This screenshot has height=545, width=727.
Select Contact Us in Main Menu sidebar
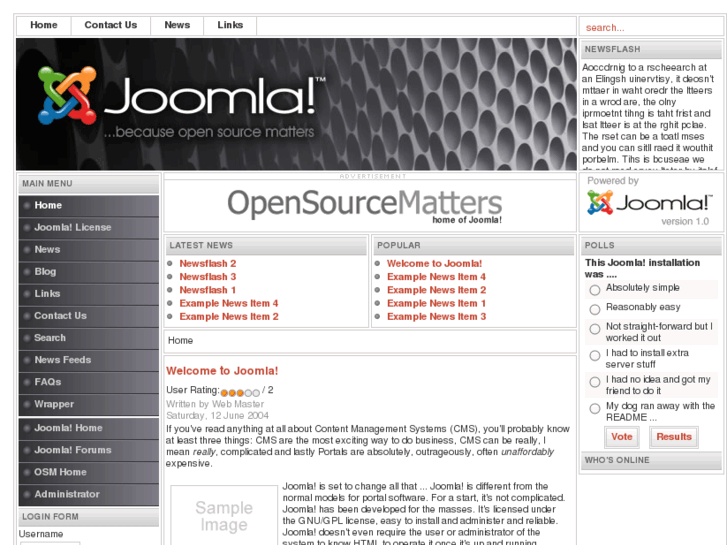coord(89,316)
